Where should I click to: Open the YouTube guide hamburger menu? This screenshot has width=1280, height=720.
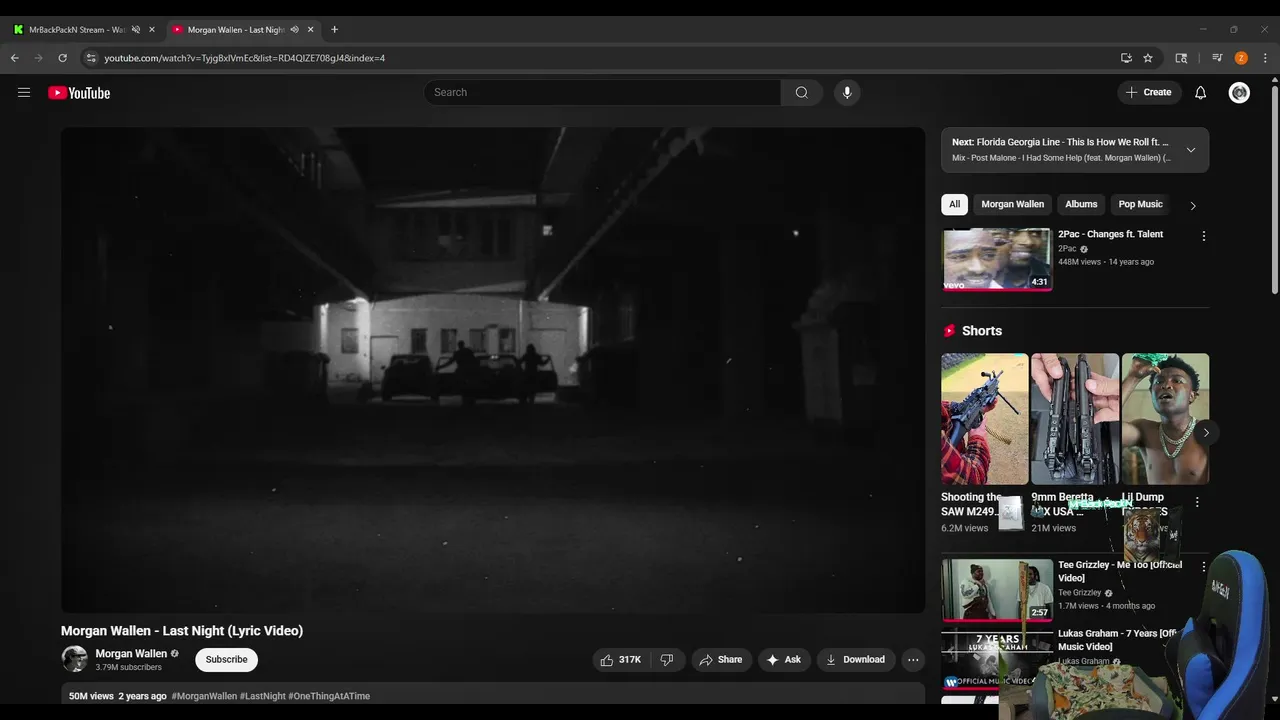click(x=24, y=92)
